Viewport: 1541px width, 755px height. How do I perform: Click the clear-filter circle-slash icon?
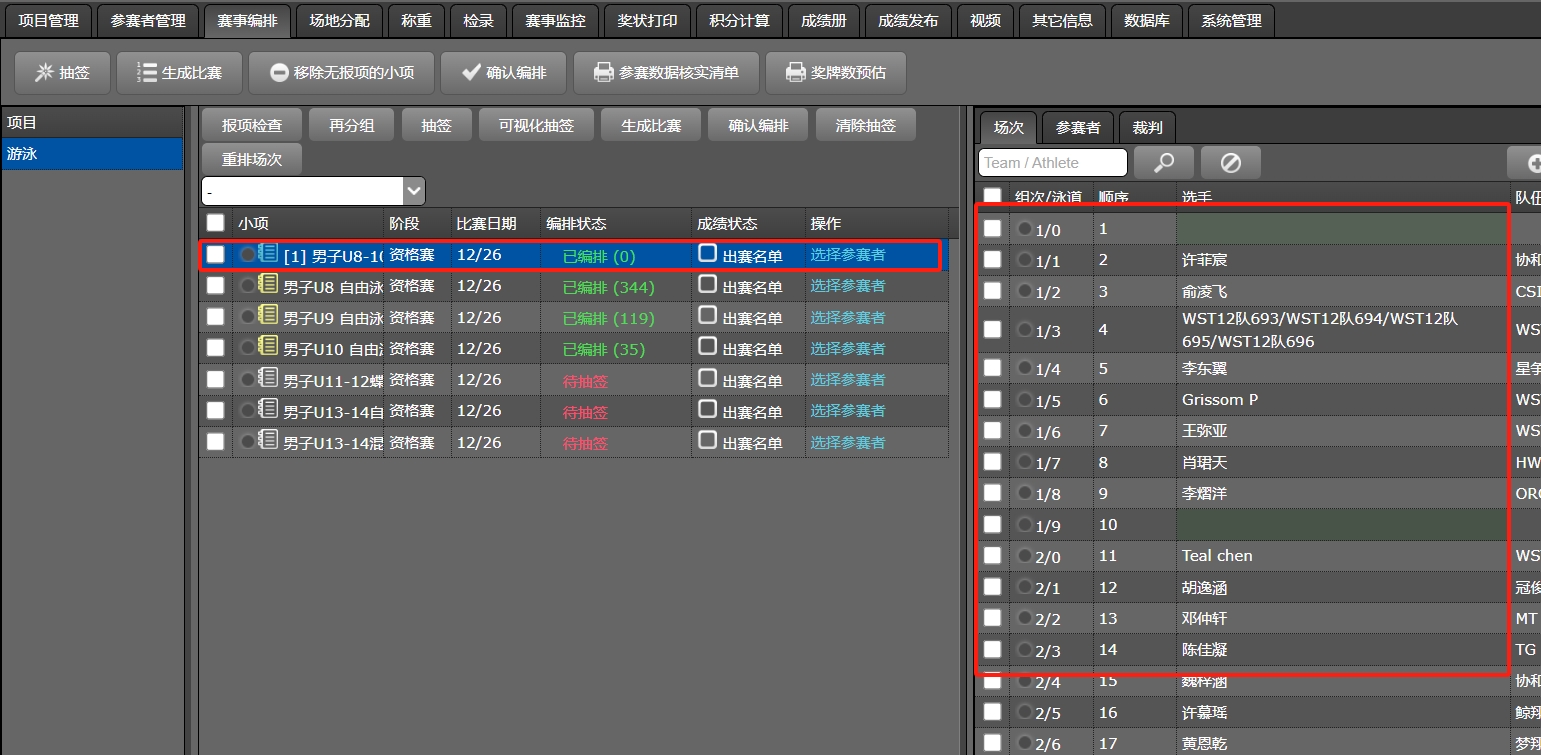[x=1230, y=162]
